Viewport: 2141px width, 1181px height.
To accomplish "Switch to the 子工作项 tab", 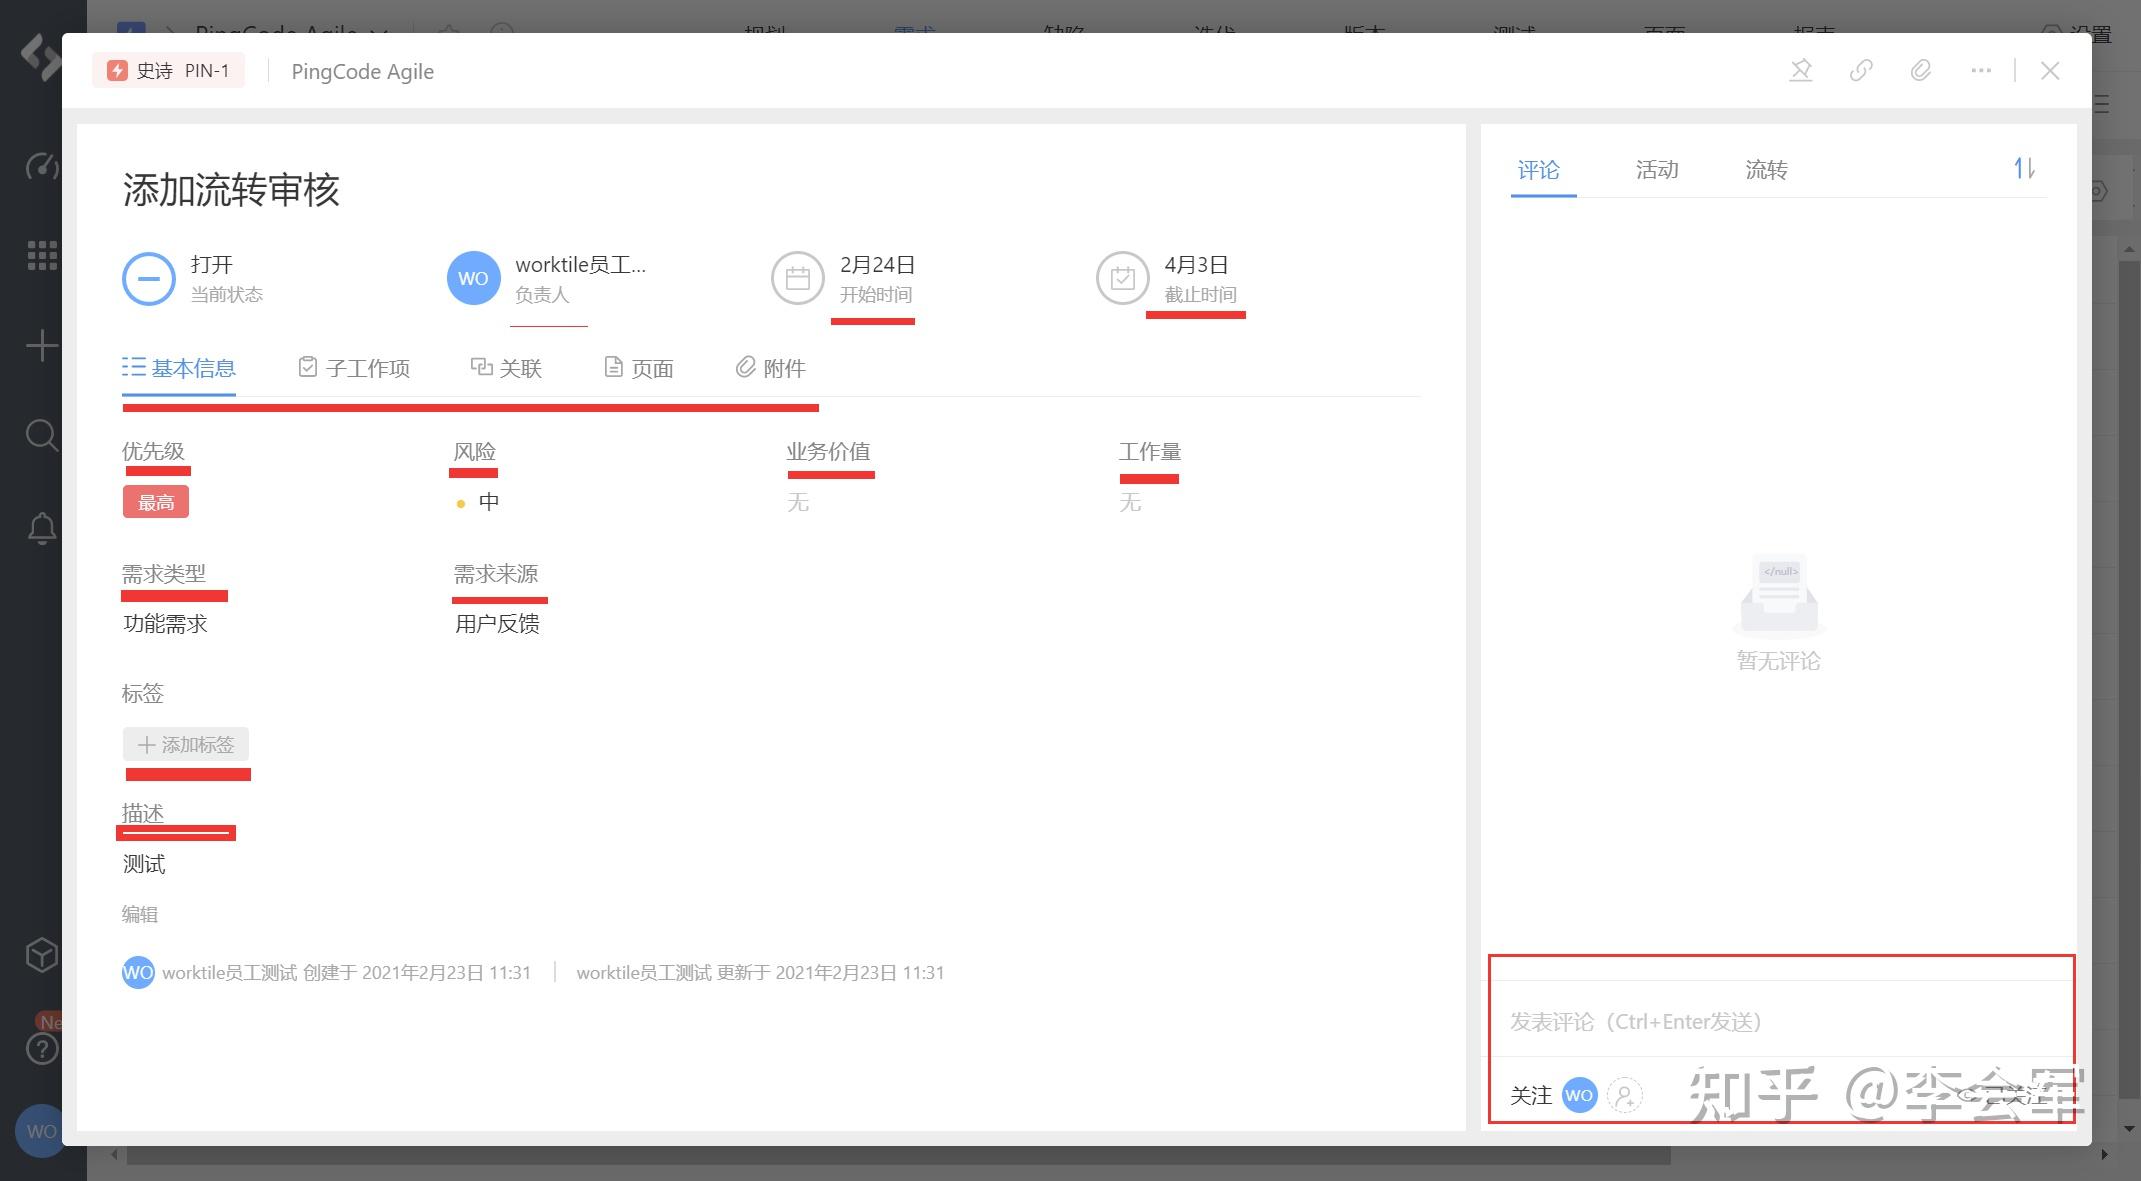I will [354, 368].
